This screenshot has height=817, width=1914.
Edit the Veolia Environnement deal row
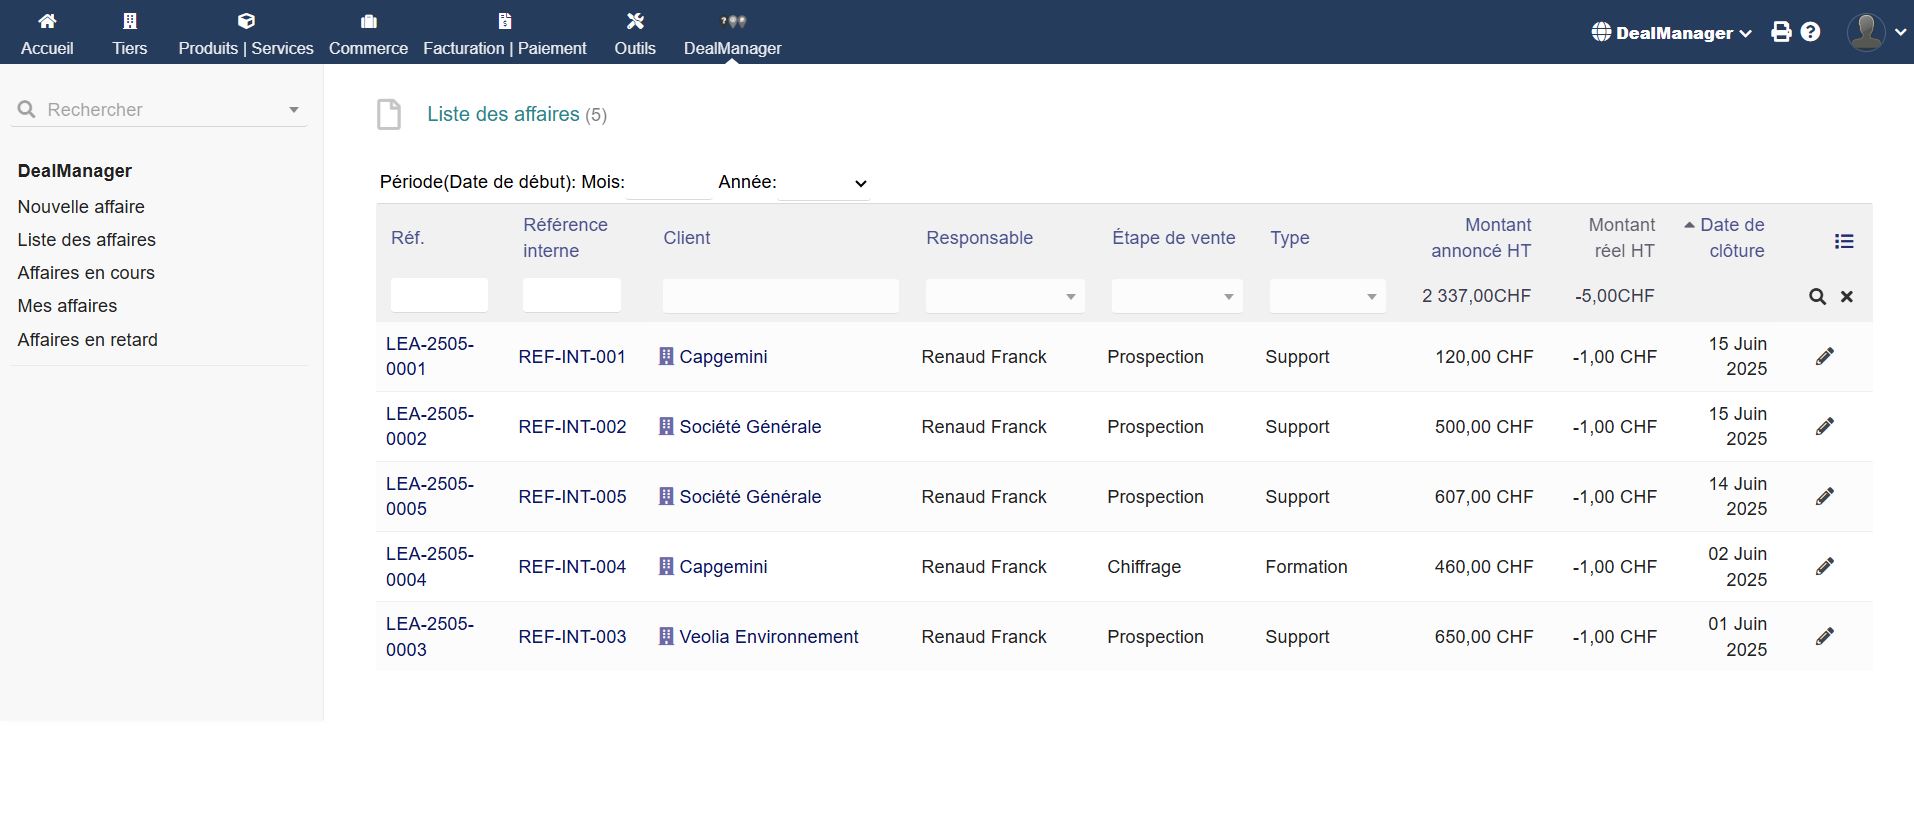click(x=1824, y=637)
